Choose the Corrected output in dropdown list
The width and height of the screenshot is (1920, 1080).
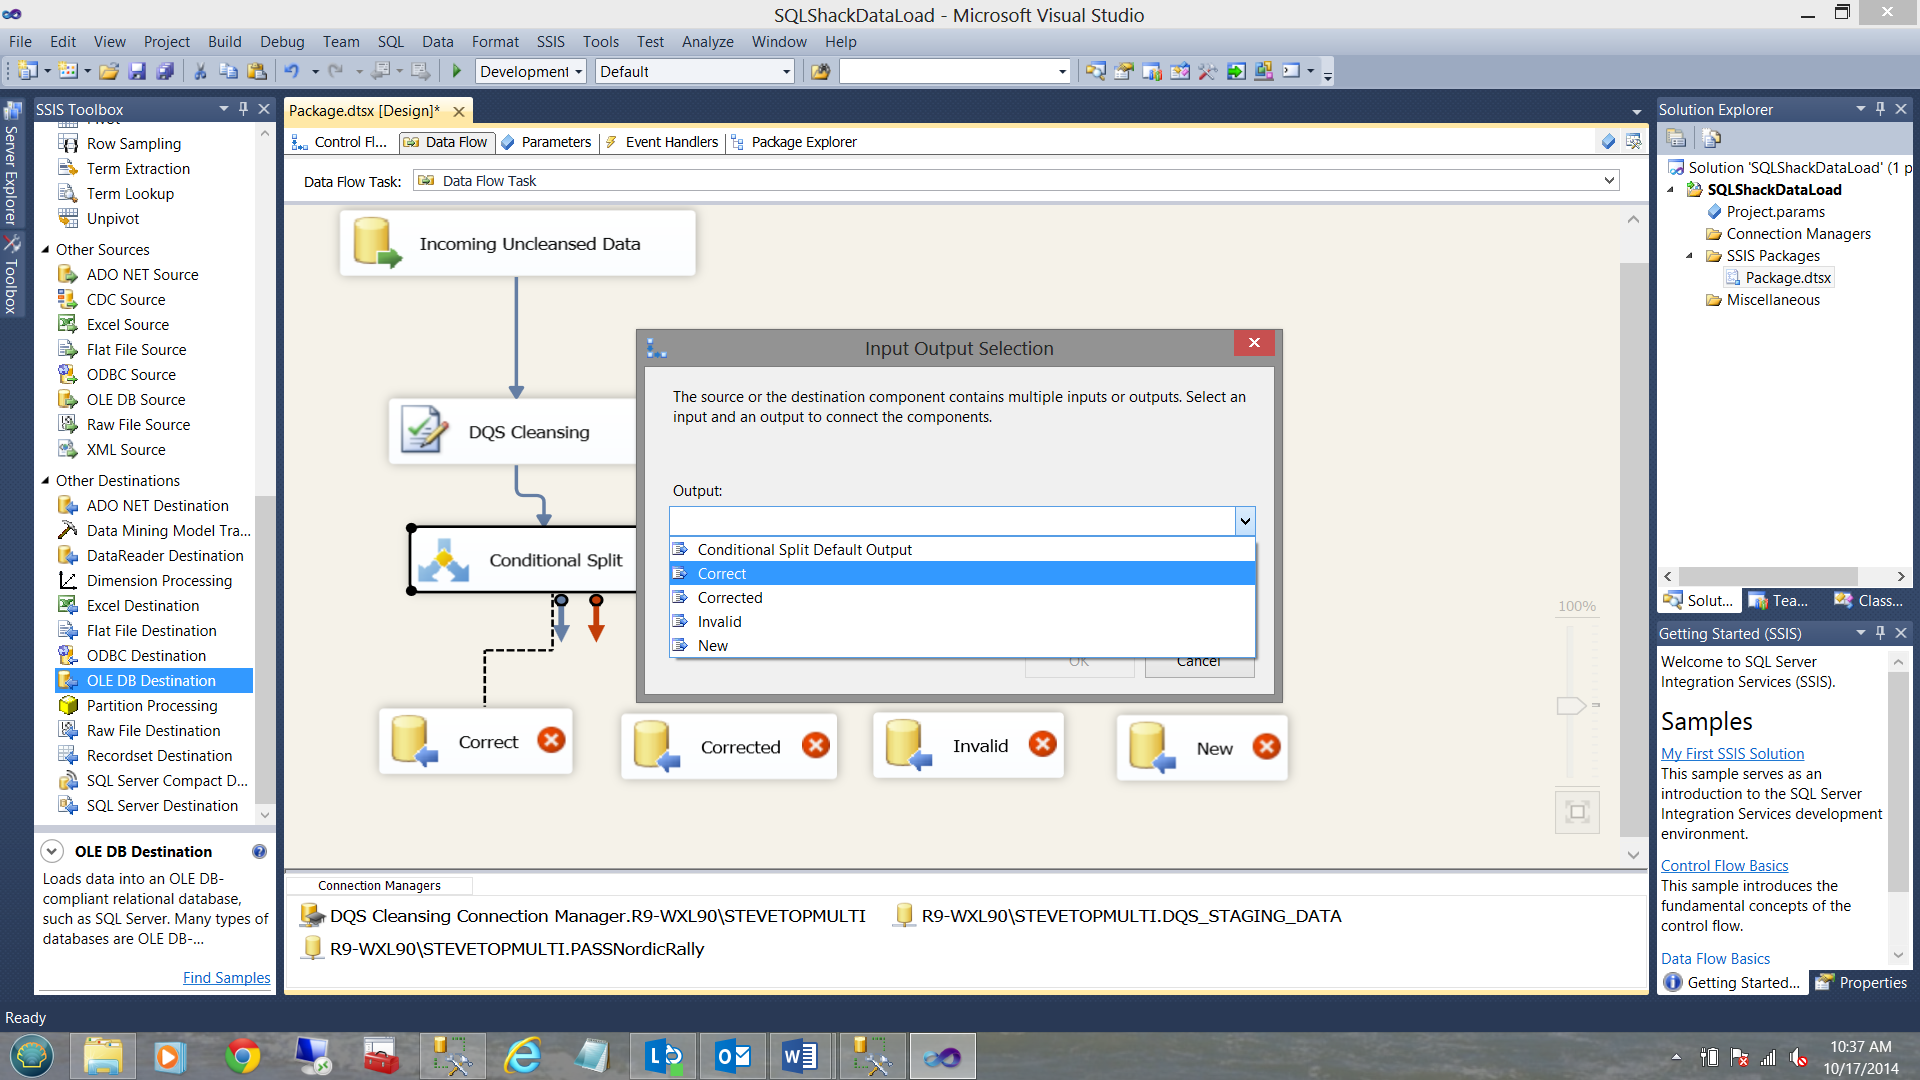click(730, 598)
